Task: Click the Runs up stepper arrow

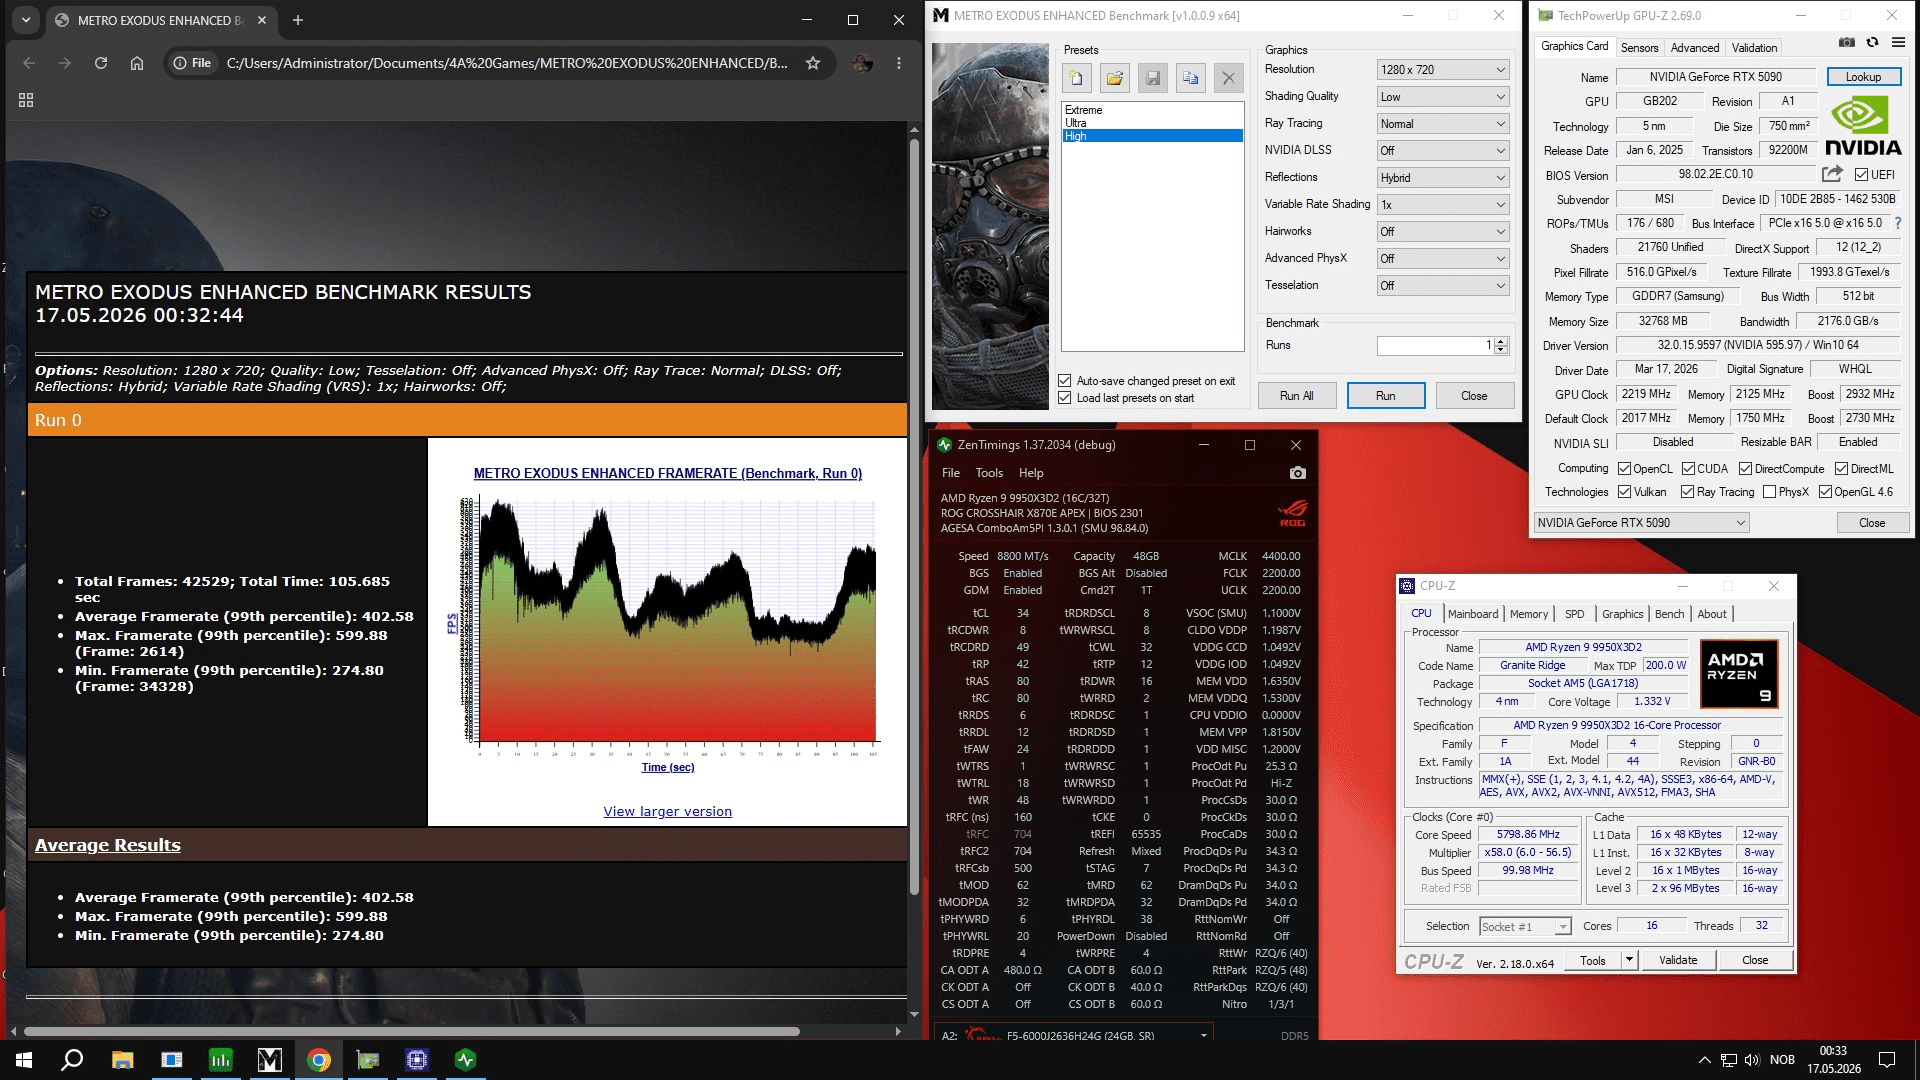Action: click(1501, 341)
